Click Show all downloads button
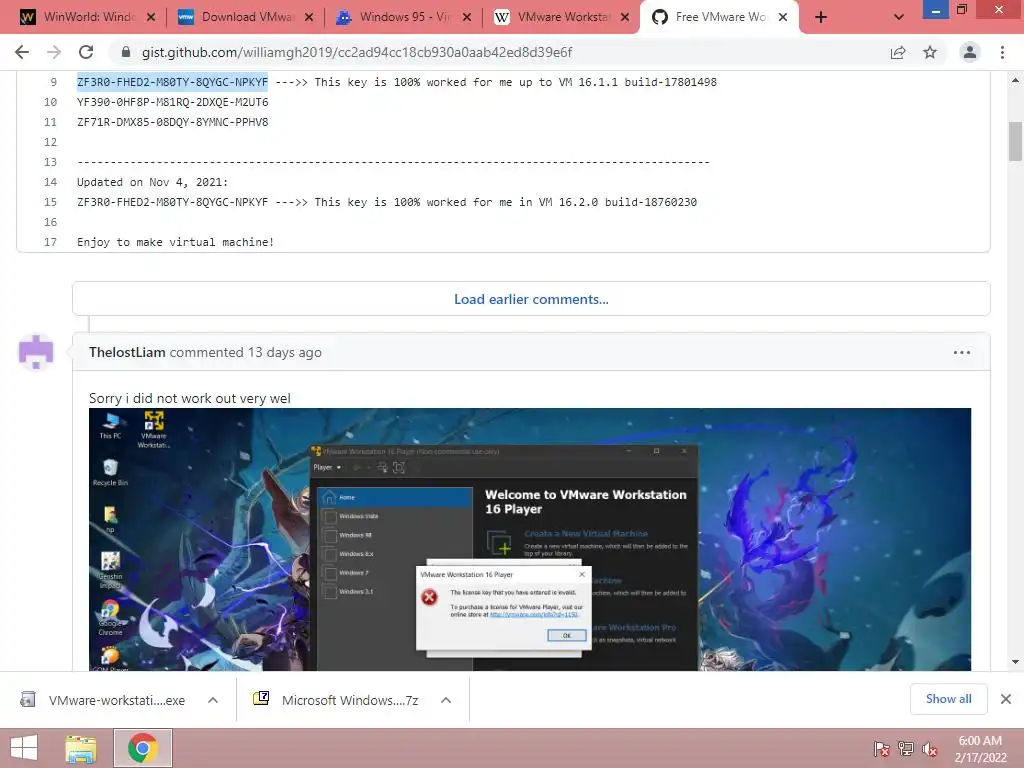This screenshot has width=1024, height=768. [x=948, y=699]
